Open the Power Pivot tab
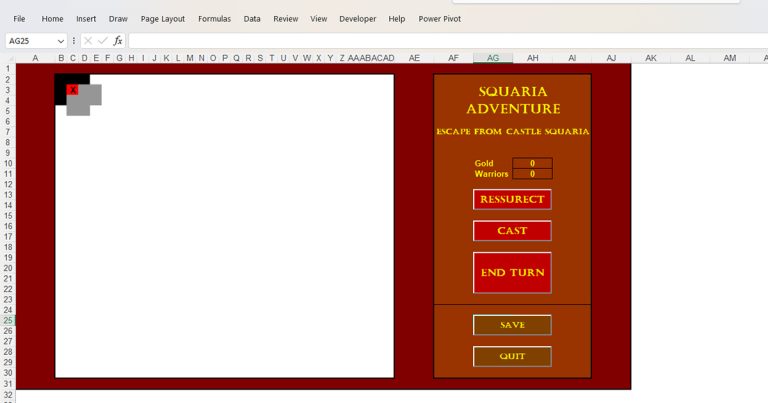 point(440,18)
